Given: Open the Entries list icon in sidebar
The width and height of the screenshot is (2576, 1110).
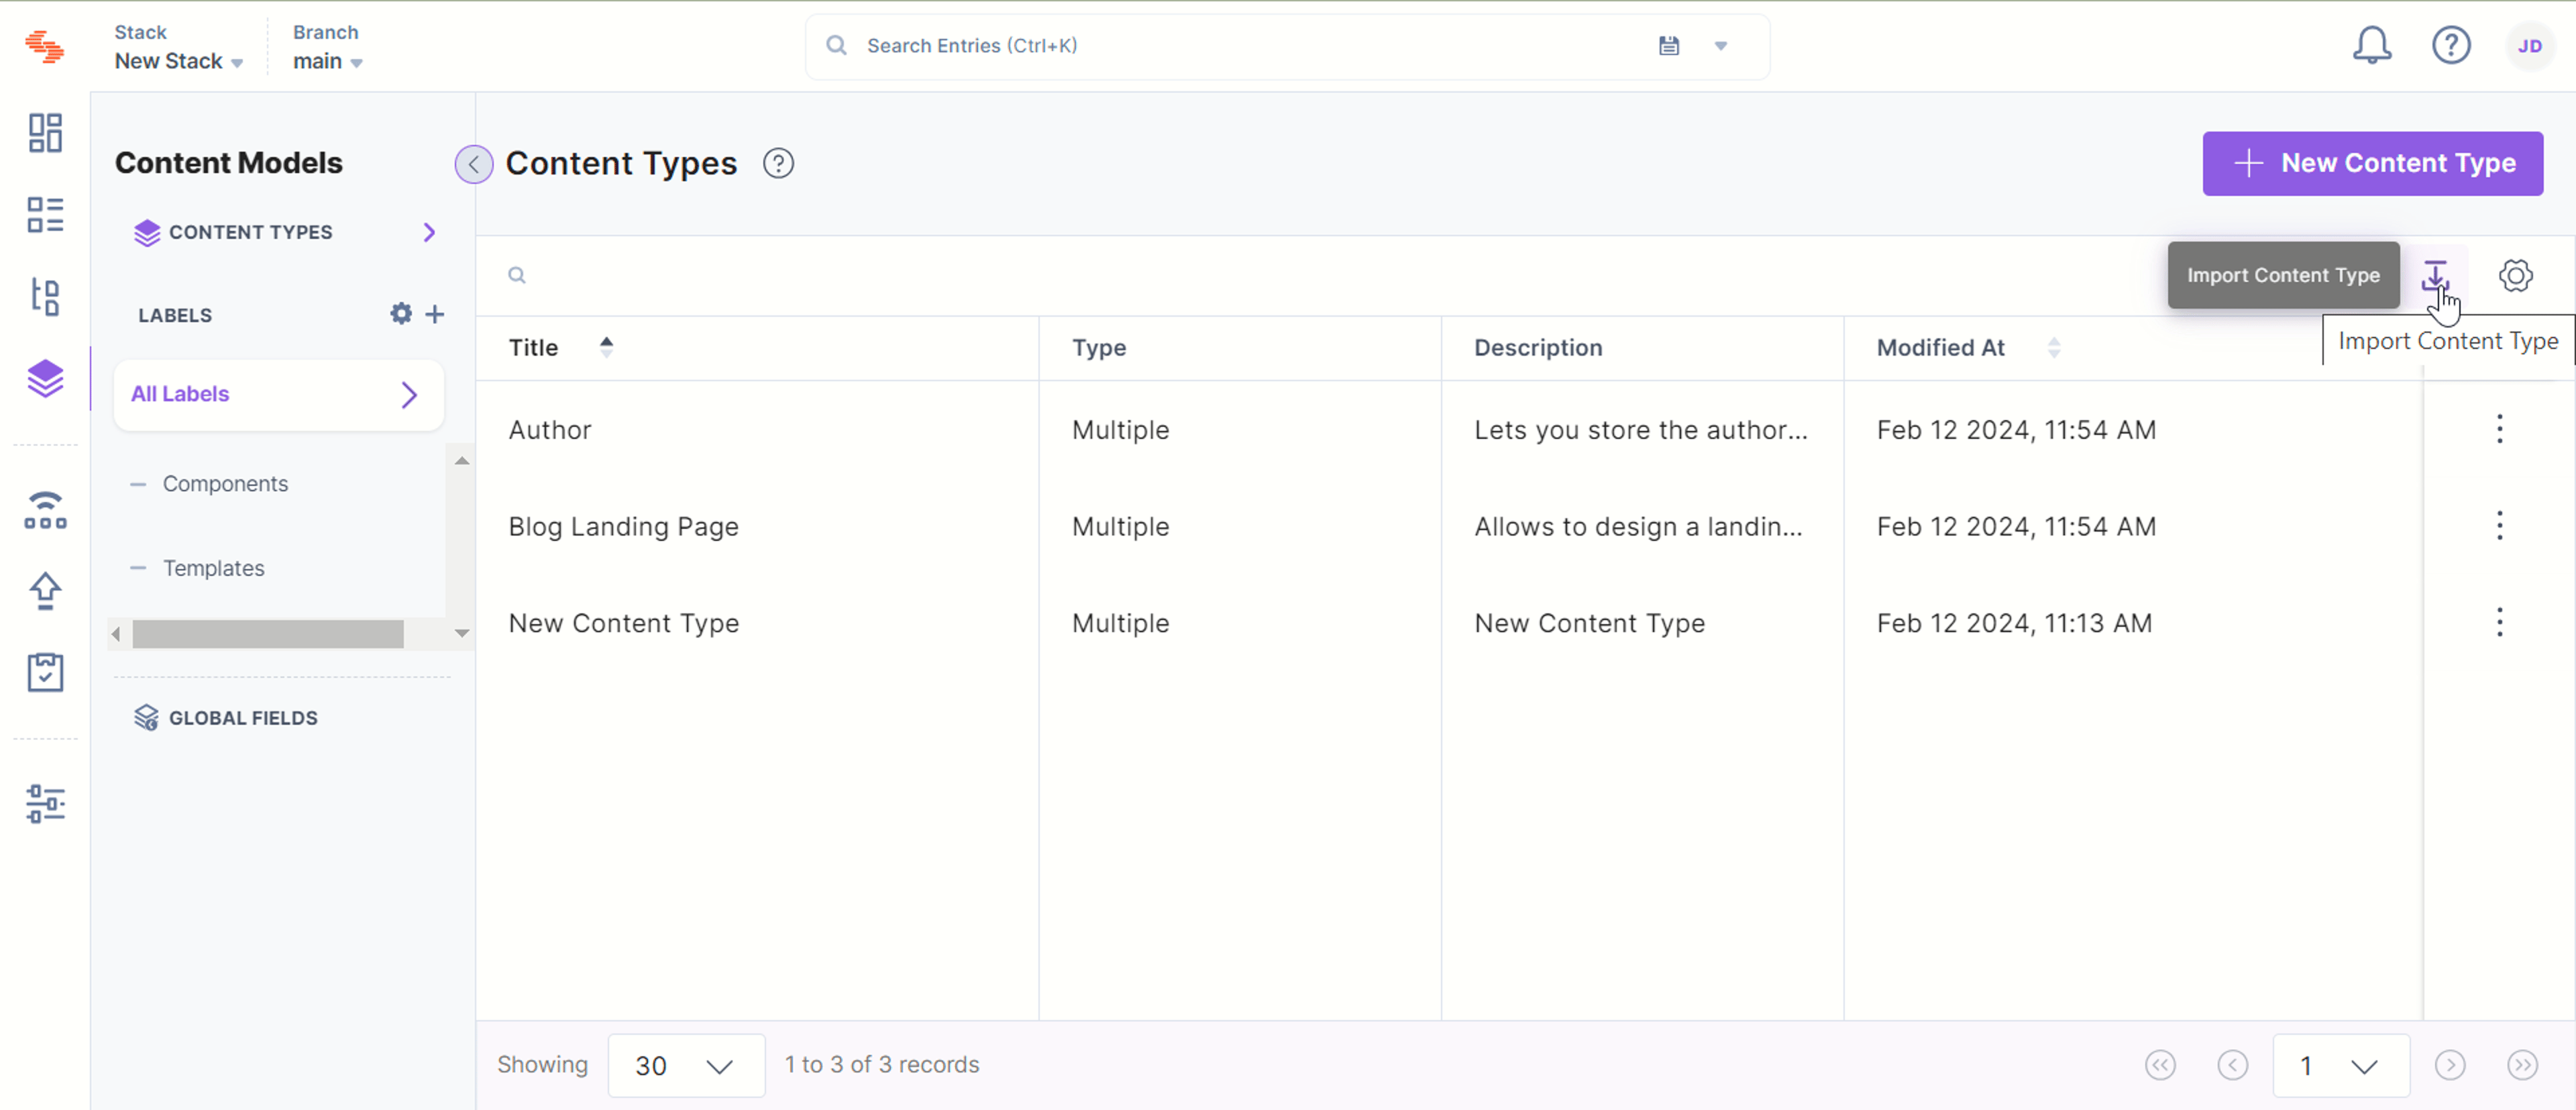Looking at the screenshot, I should (x=45, y=214).
